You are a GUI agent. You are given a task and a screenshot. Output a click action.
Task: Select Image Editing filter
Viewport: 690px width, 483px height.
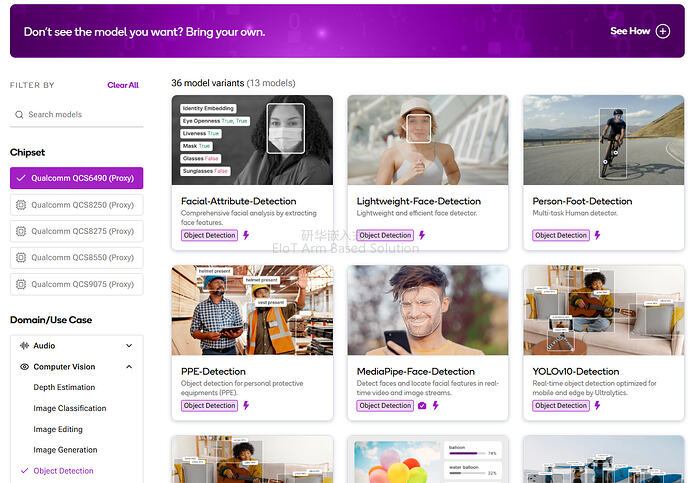pyautogui.click(x=58, y=429)
